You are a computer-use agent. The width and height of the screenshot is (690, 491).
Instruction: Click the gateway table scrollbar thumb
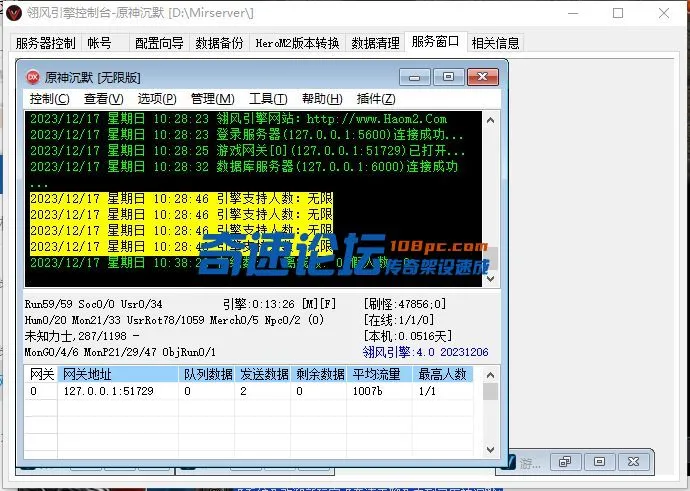tap(491, 392)
